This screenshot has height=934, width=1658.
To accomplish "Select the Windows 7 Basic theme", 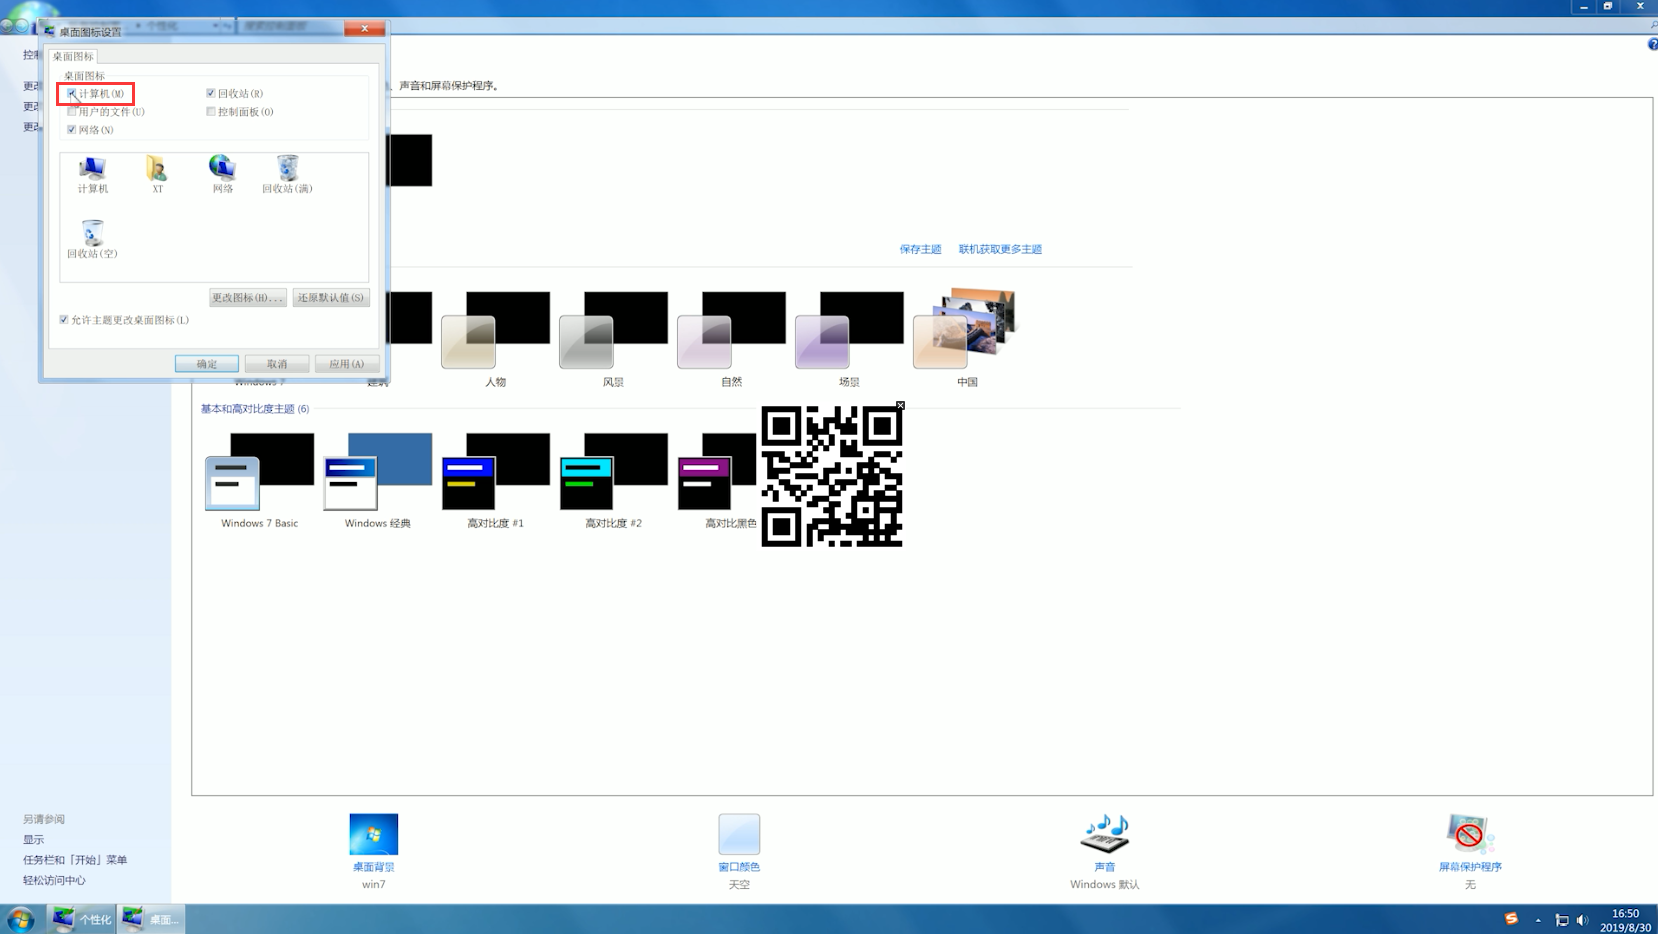I will 260,481.
